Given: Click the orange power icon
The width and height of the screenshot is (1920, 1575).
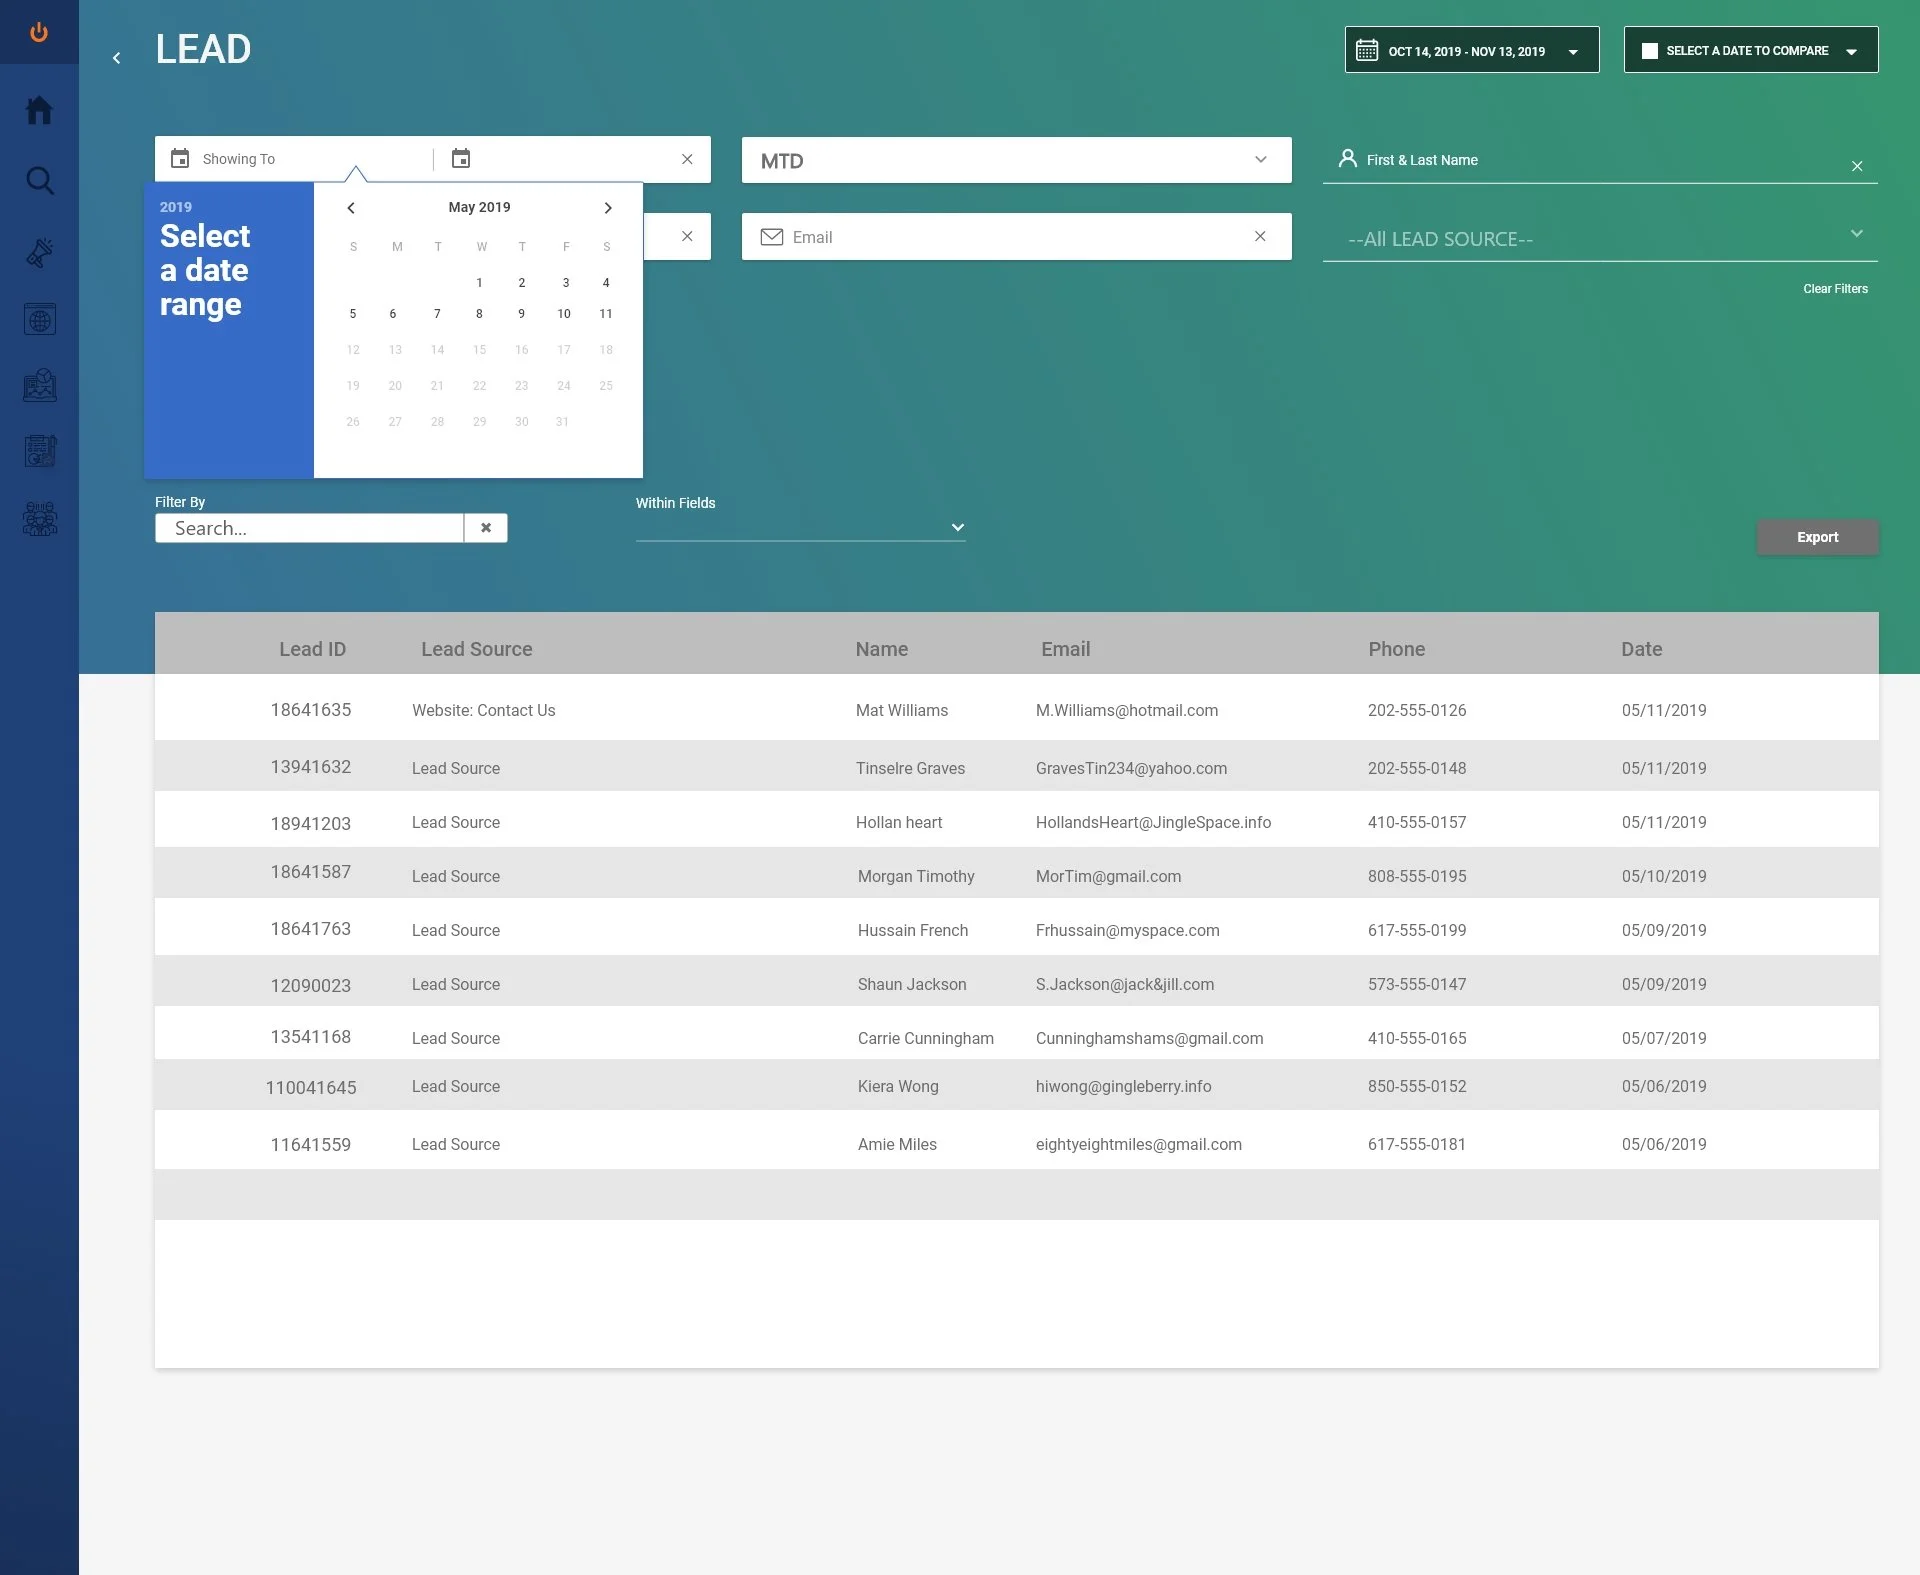Looking at the screenshot, I should tap(39, 32).
